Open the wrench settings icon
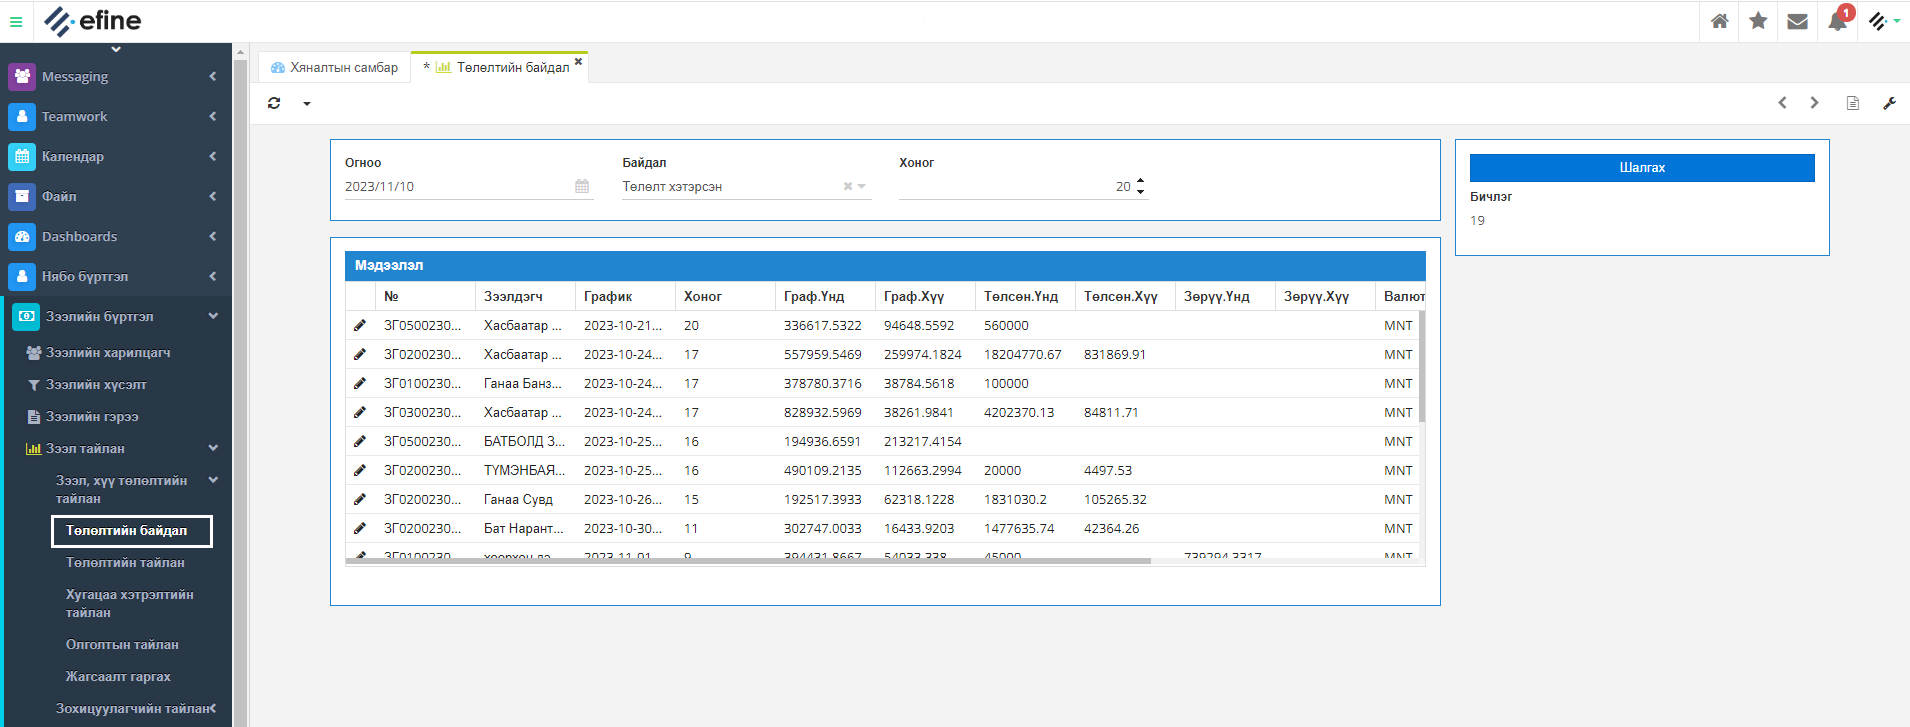 [1889, 103]
